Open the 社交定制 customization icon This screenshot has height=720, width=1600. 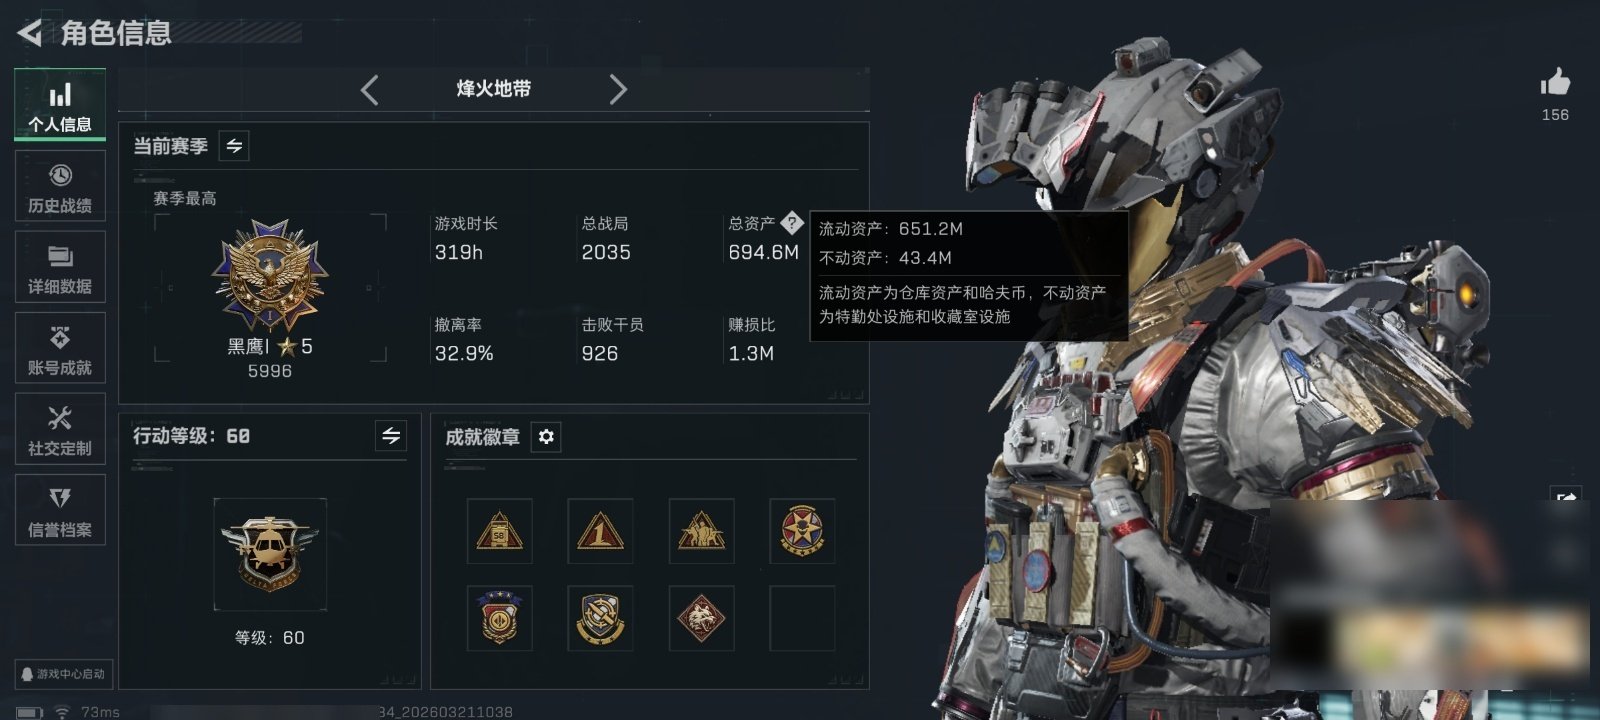pyautogui.click(x=60, y=429)
